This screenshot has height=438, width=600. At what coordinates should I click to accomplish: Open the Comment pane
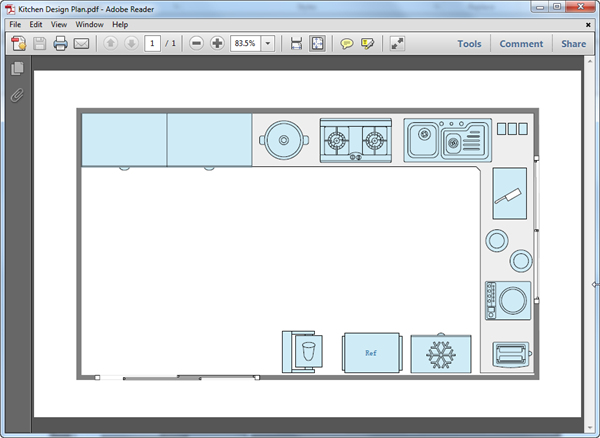(521, 44)
